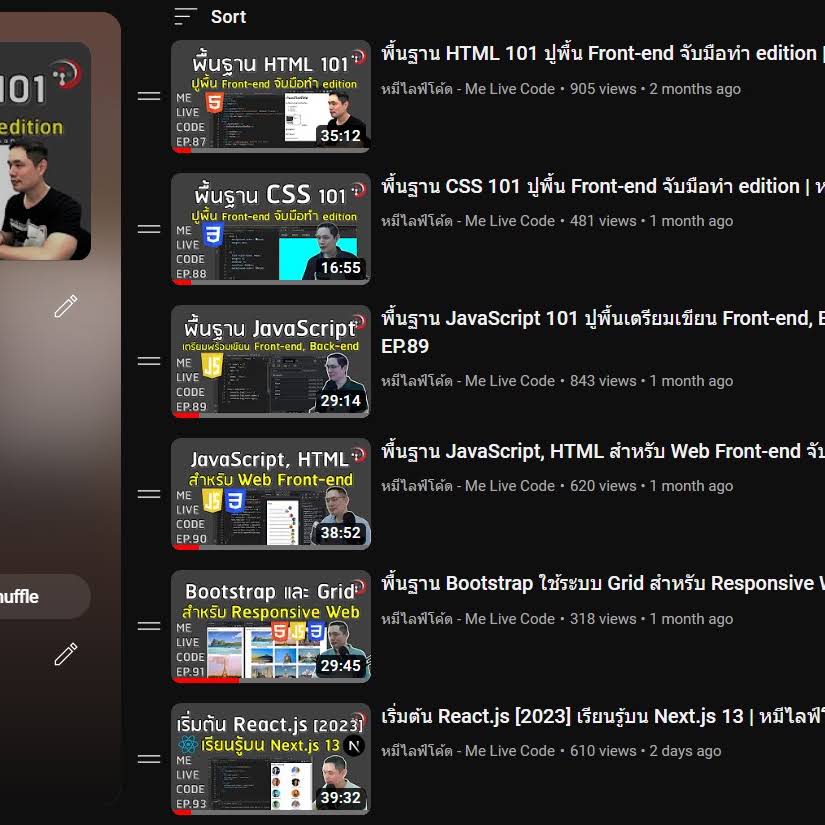
Task: Open the playlist cover image in the sidebar
Action: pos(45,151)
